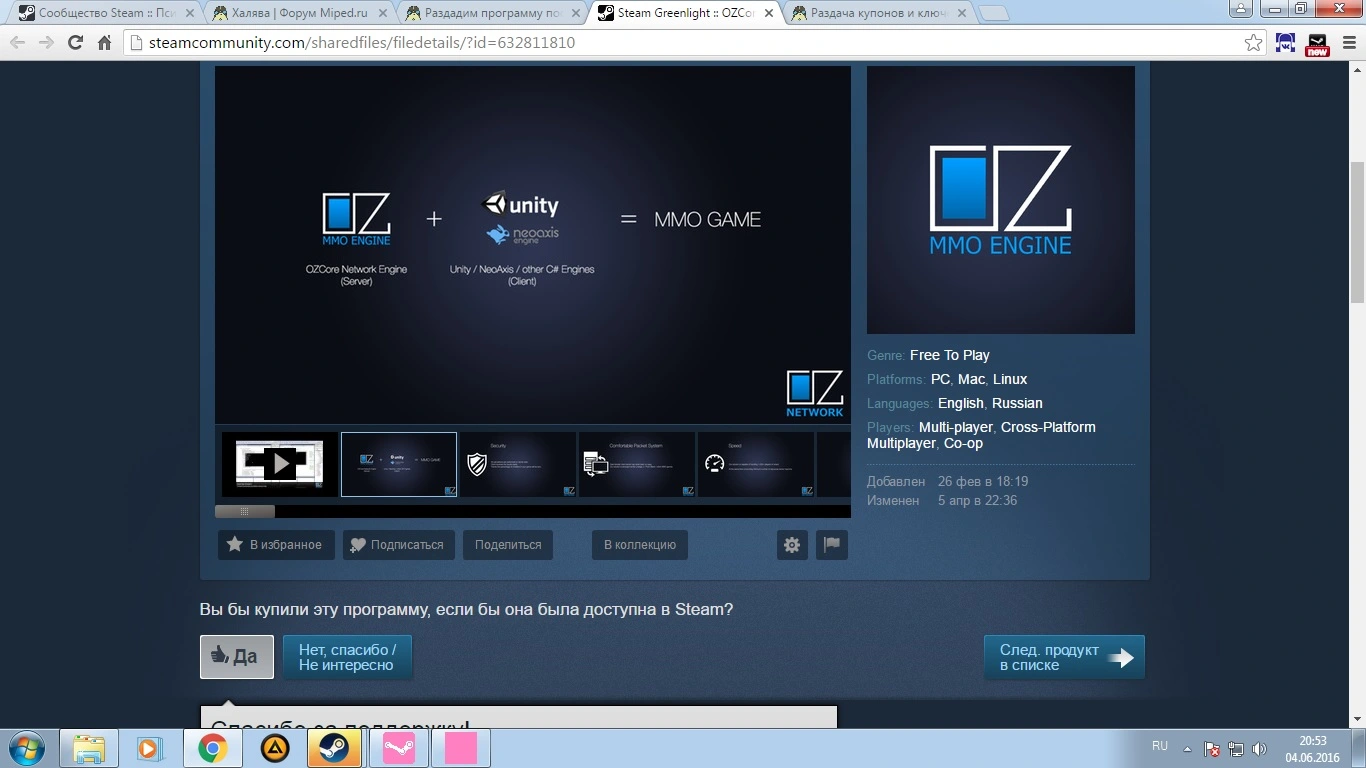Show hidden tray icons arrow
This screenshot has width=1366, height=768.
coord(1188,749)
